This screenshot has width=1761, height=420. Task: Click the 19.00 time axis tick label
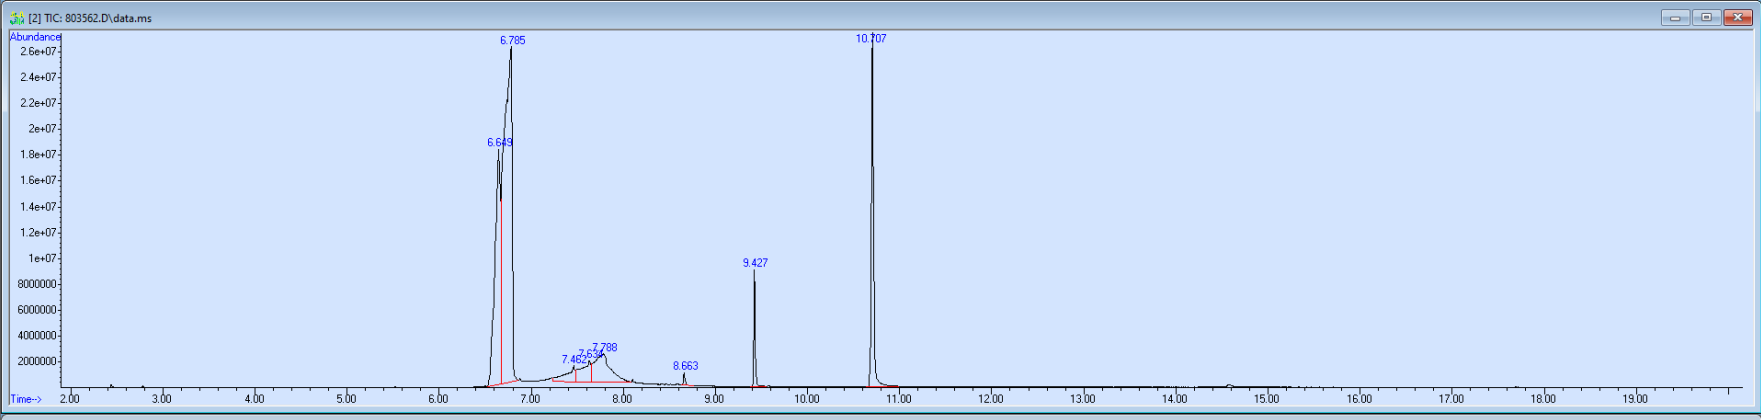(x=1635, y=399)
